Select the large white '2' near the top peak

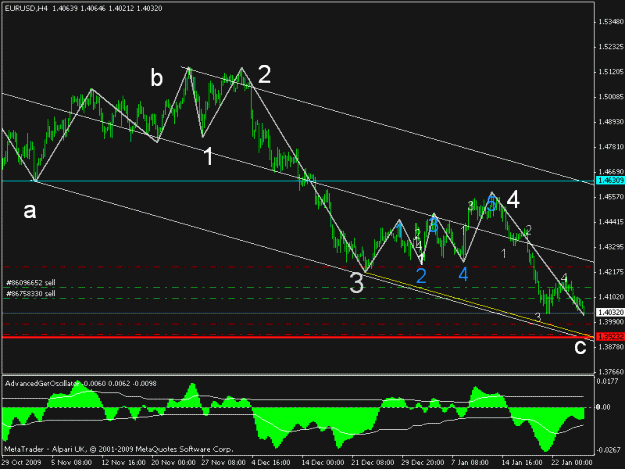click(x=264, y=74)
